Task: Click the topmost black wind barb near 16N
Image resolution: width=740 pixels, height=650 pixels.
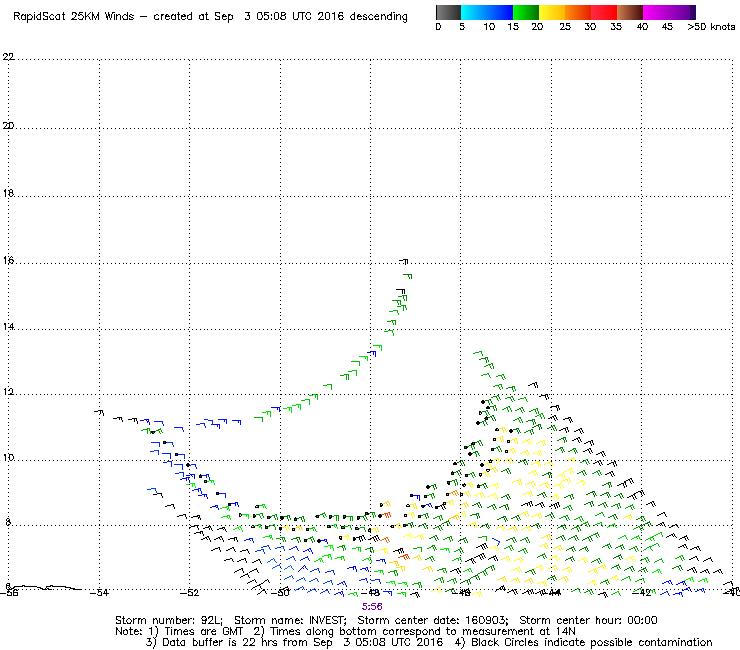Action: 404,261
